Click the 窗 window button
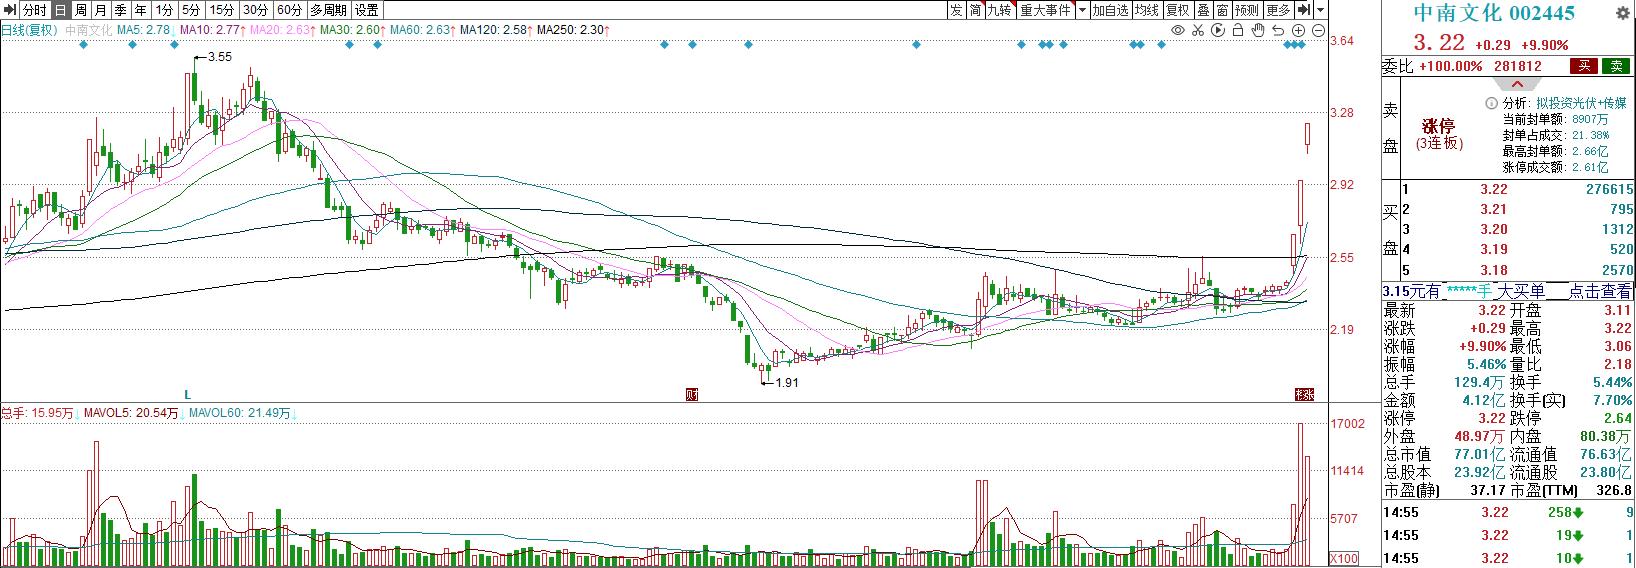This screenshot has width=1636, height=568. (x=1222, y=10)
